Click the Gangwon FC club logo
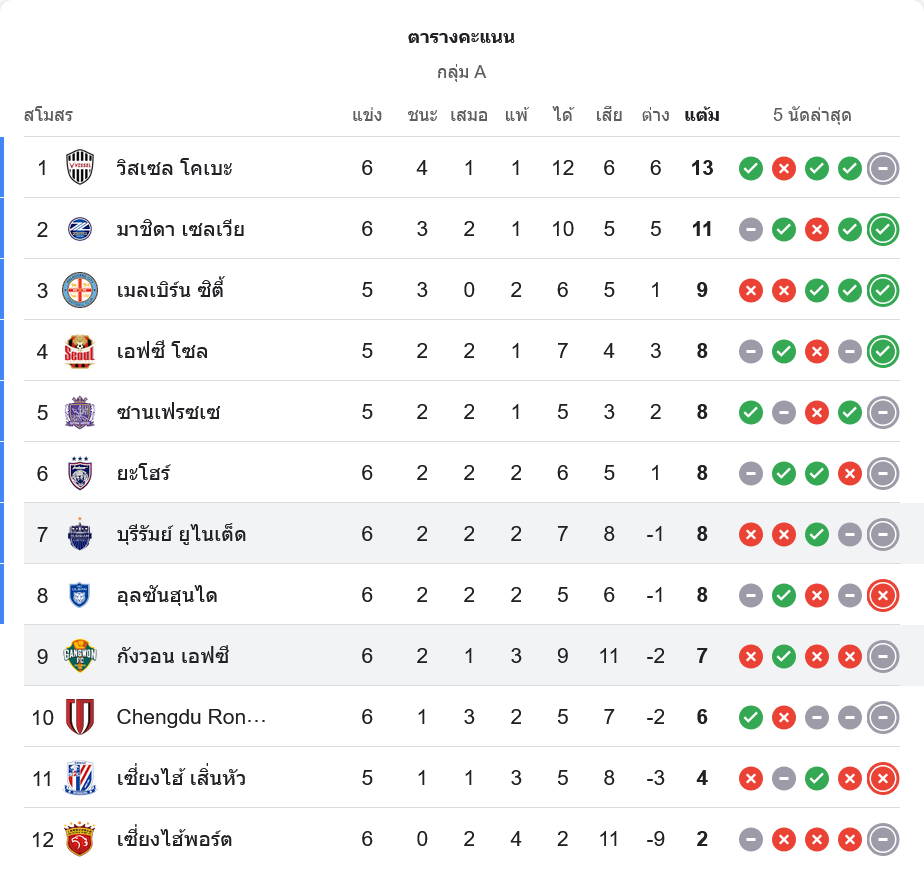 pyautogui.click(x=80, y=656)
